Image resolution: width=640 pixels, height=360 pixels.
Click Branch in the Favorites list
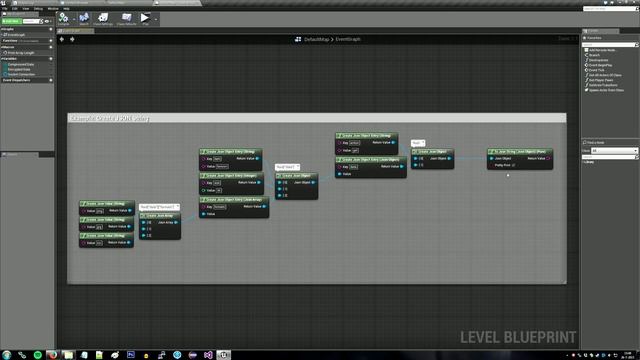click(x=594, y=55)
